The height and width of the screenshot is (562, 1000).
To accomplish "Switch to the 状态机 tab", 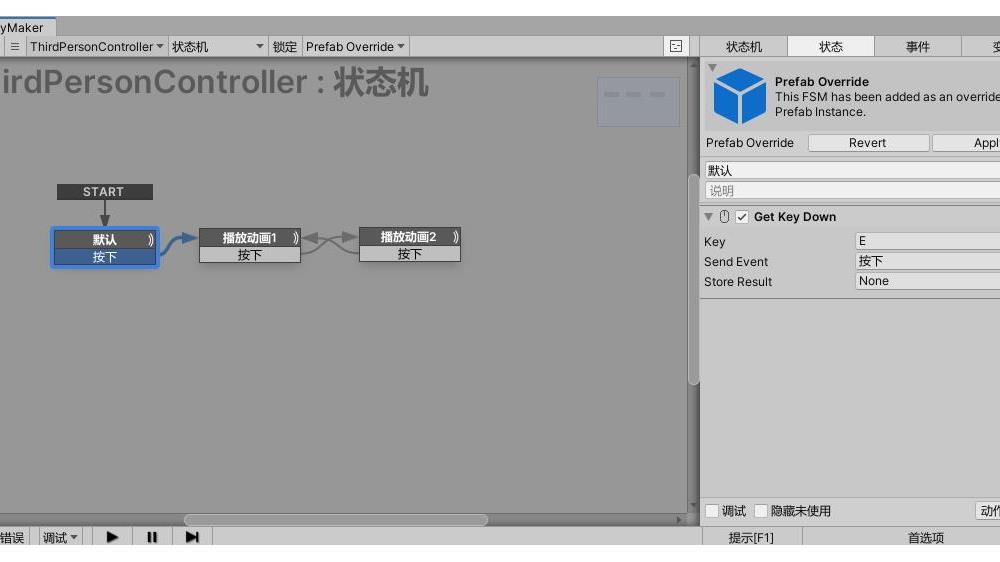I will pos(743,47).
